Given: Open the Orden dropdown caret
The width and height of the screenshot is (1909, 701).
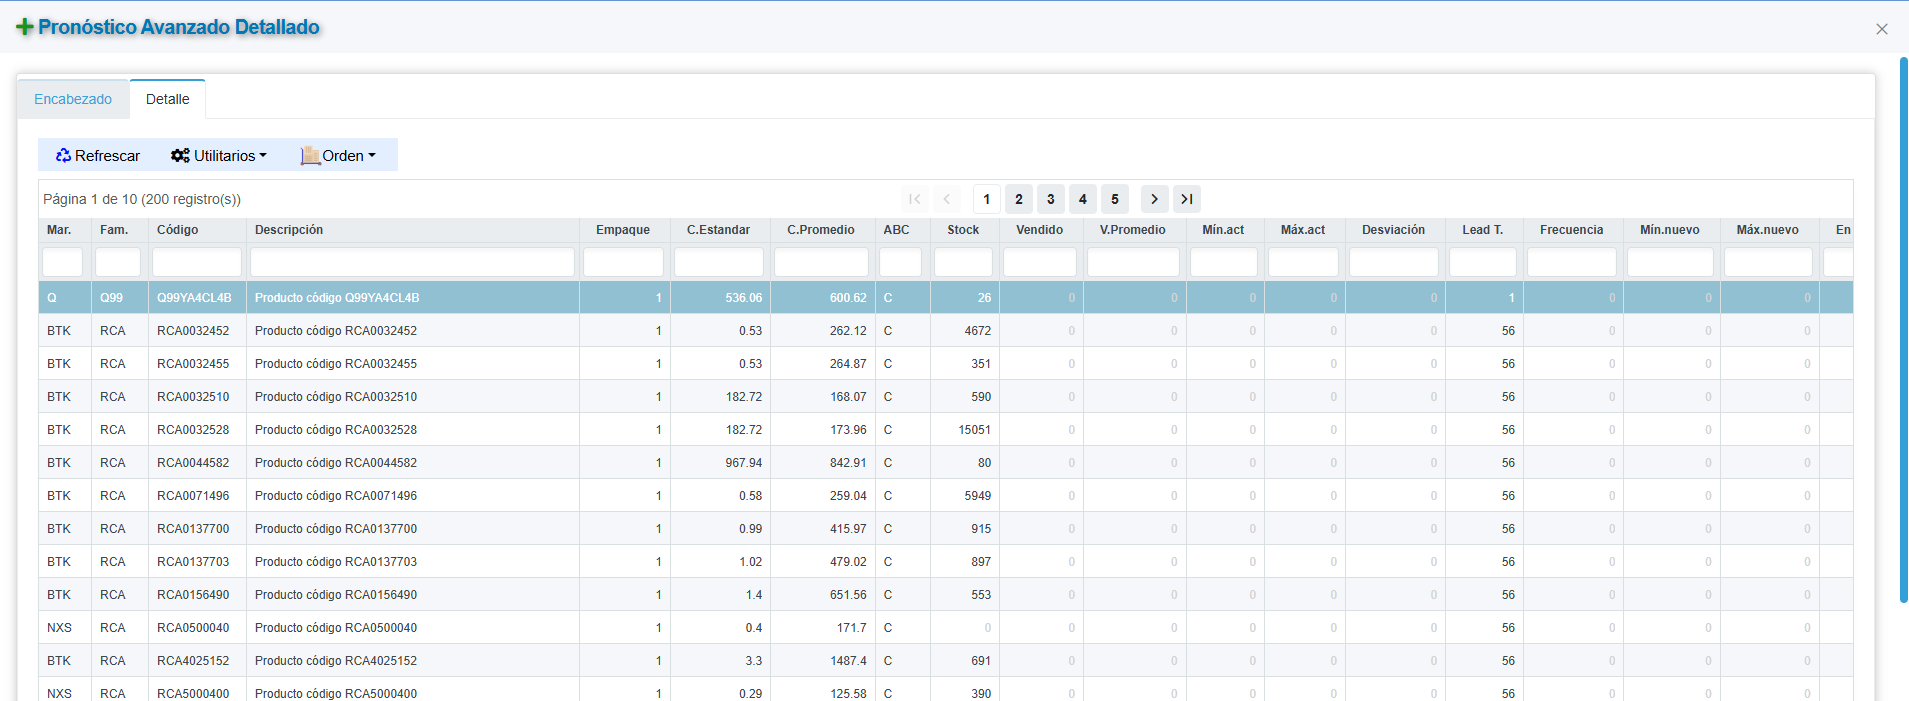Looking at the screenshot, I should pyautogui.click(x=372, y=155).
